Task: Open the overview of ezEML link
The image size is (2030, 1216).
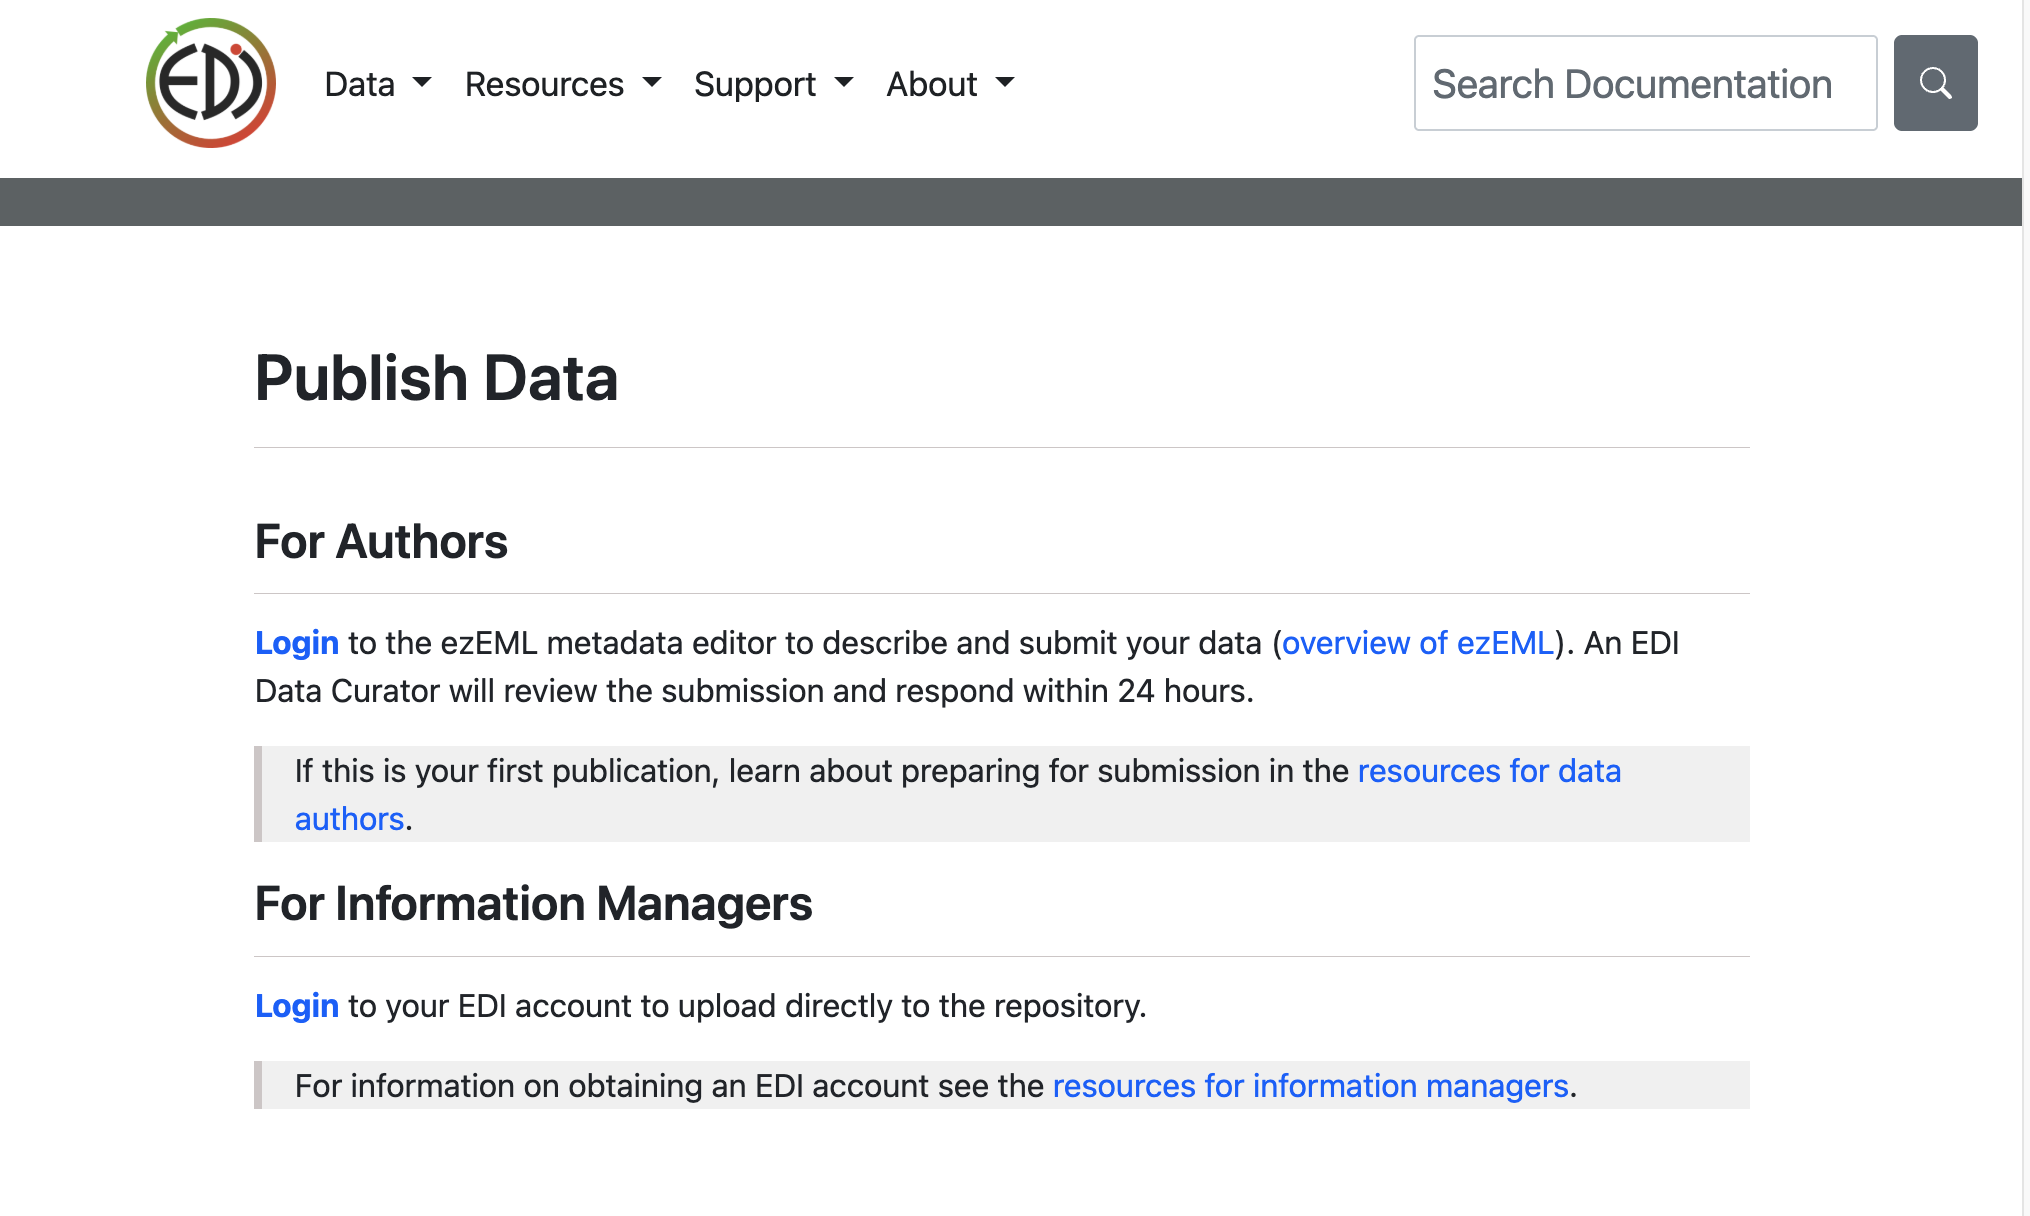Action: [1418, 643]
